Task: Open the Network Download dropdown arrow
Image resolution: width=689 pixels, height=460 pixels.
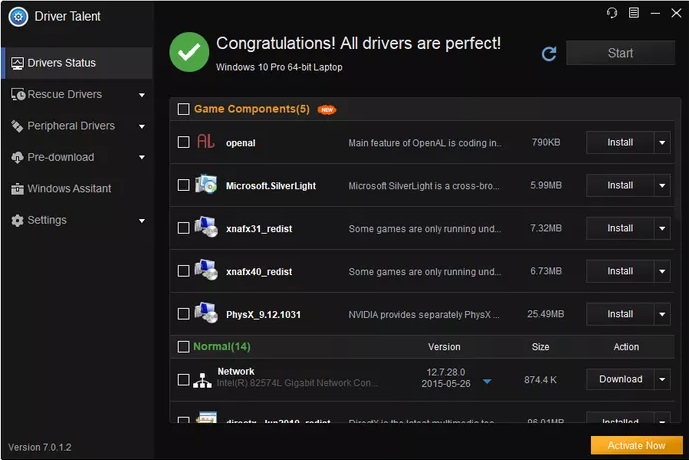Action: point(662,379)
